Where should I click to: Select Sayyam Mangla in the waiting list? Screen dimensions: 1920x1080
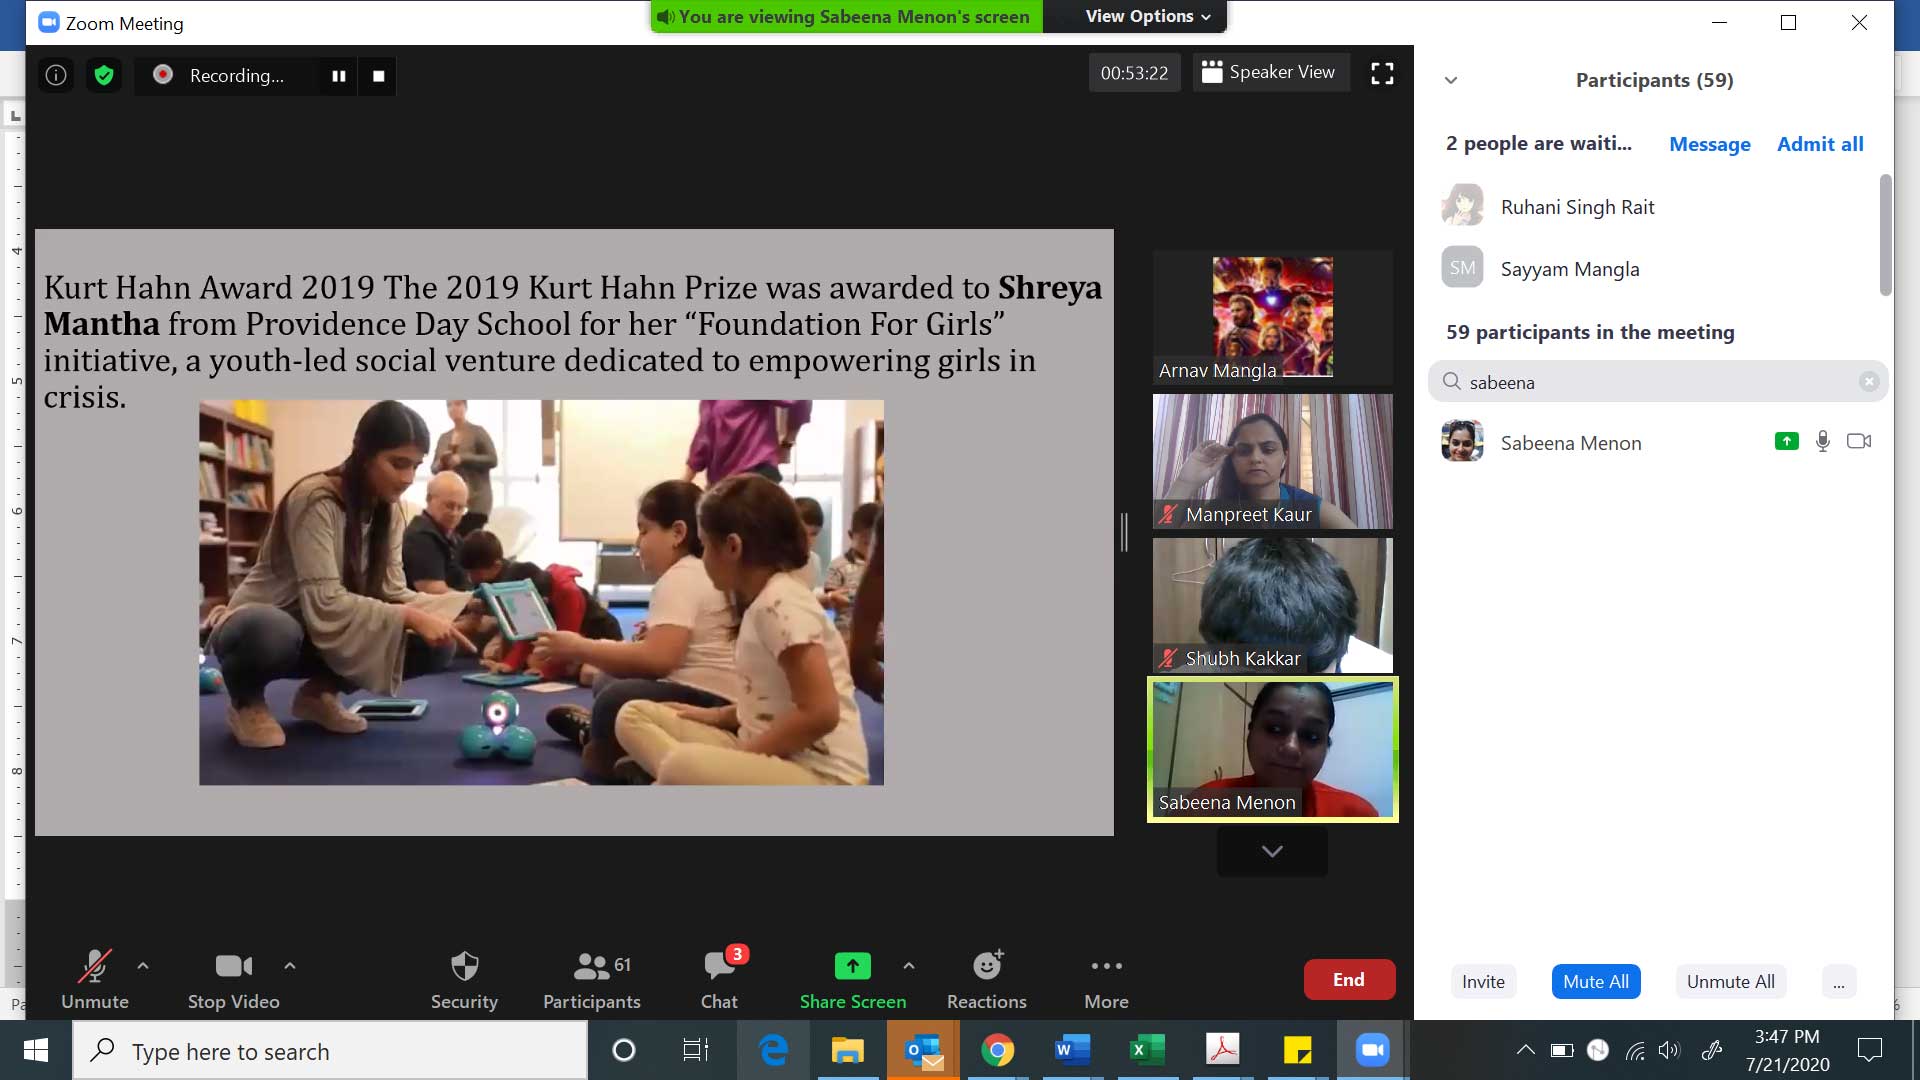[x=1655, y=268]
